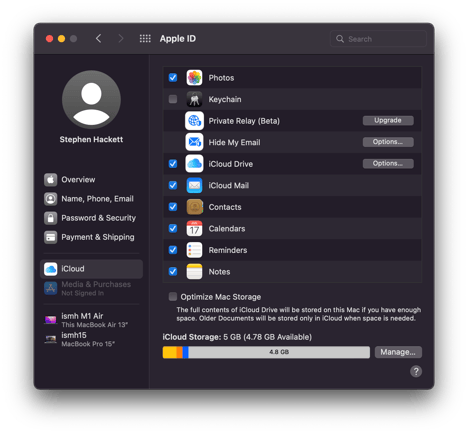
Task: Open Hide My Email Options
Action: (388, 142)
